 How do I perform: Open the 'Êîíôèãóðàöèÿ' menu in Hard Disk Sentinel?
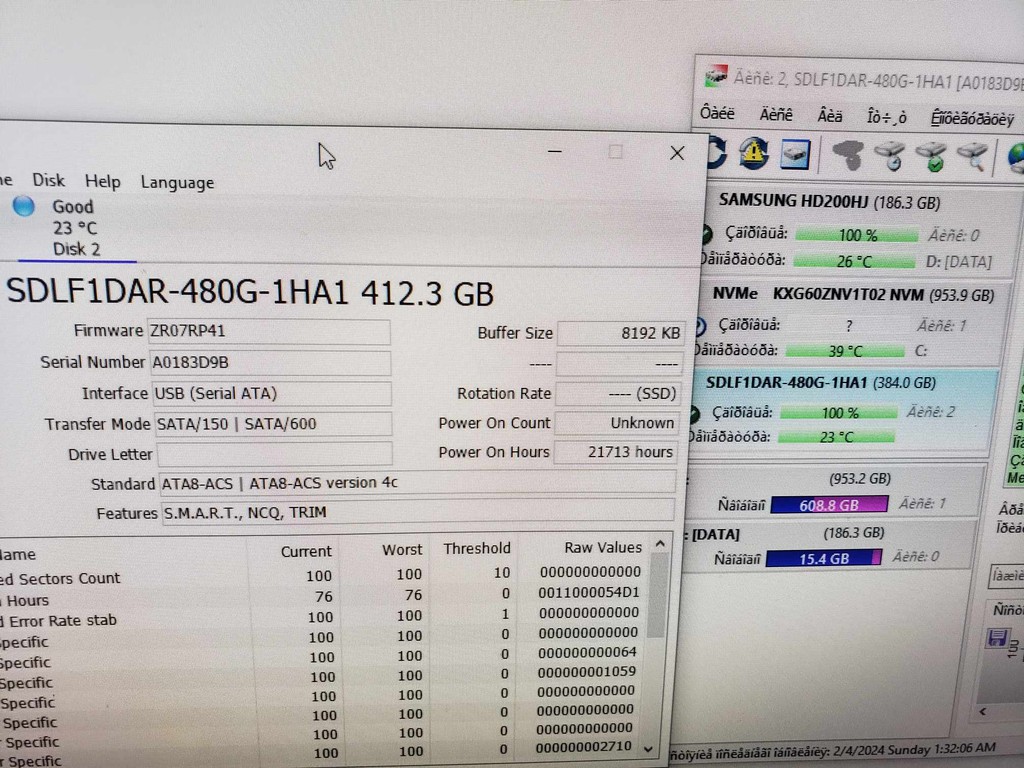pyautogui.click(x=972, y=120)
